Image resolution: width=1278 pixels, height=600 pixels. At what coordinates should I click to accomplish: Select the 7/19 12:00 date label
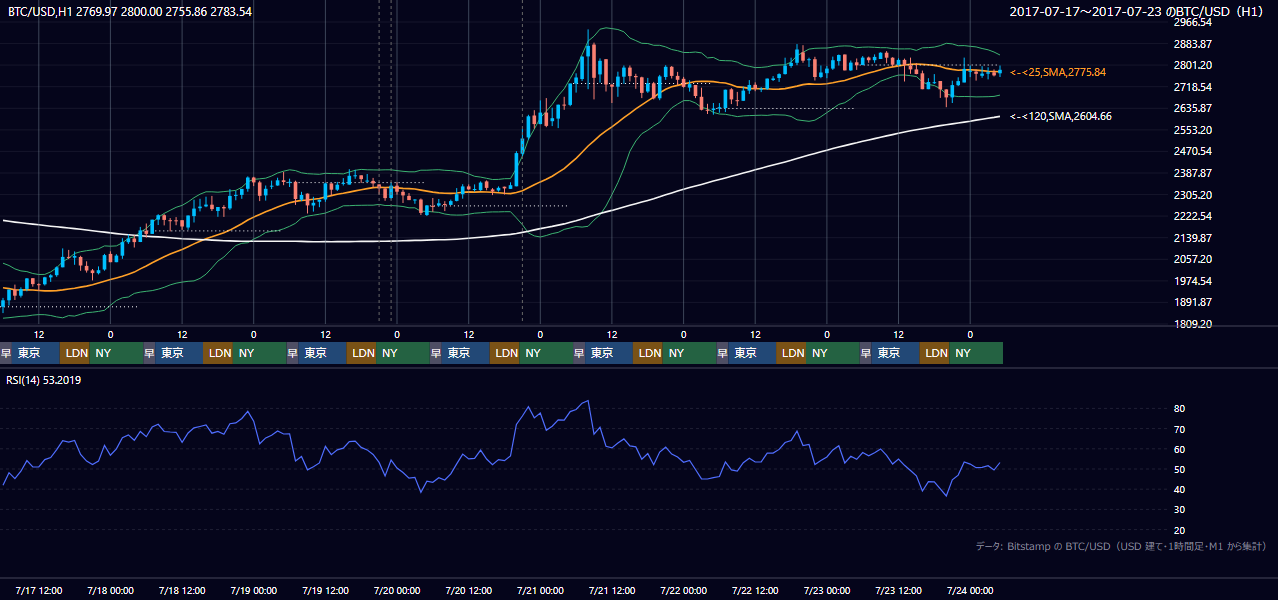coord(325,590)
